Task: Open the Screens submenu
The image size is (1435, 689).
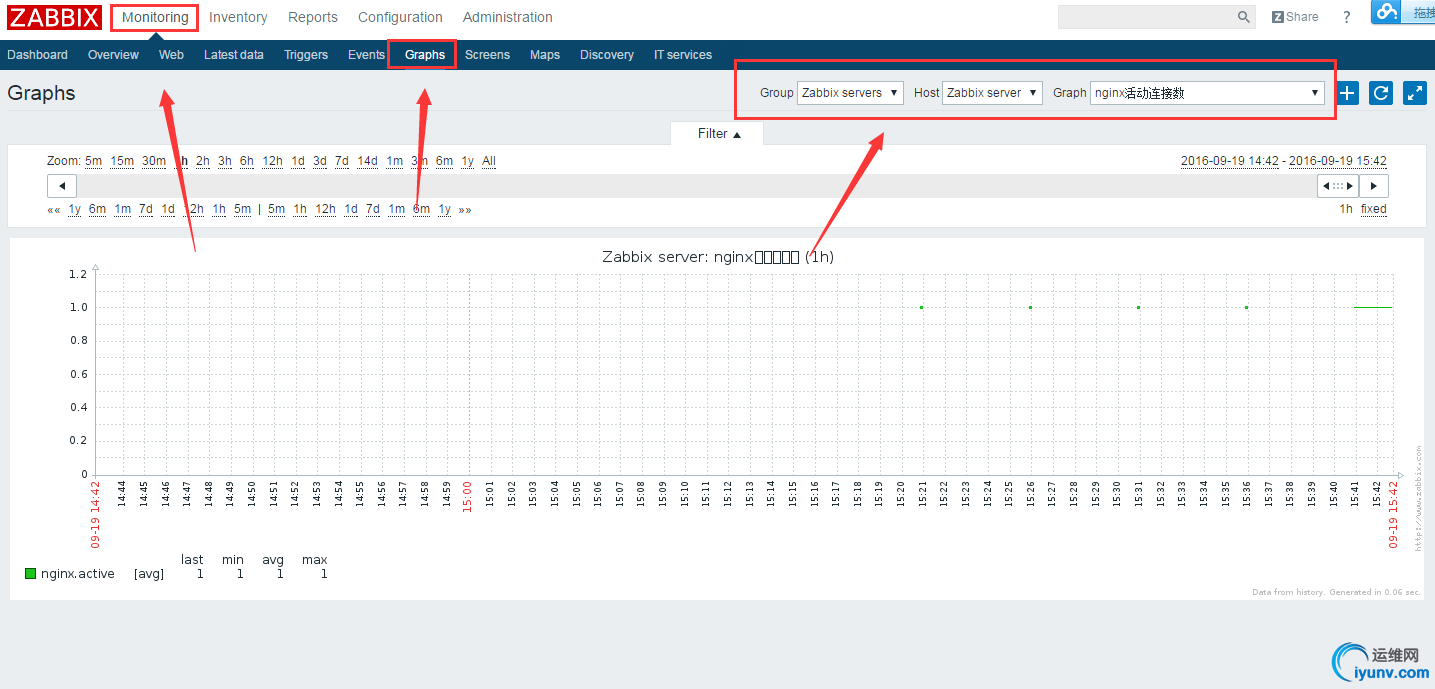Action: coord(488,55)
